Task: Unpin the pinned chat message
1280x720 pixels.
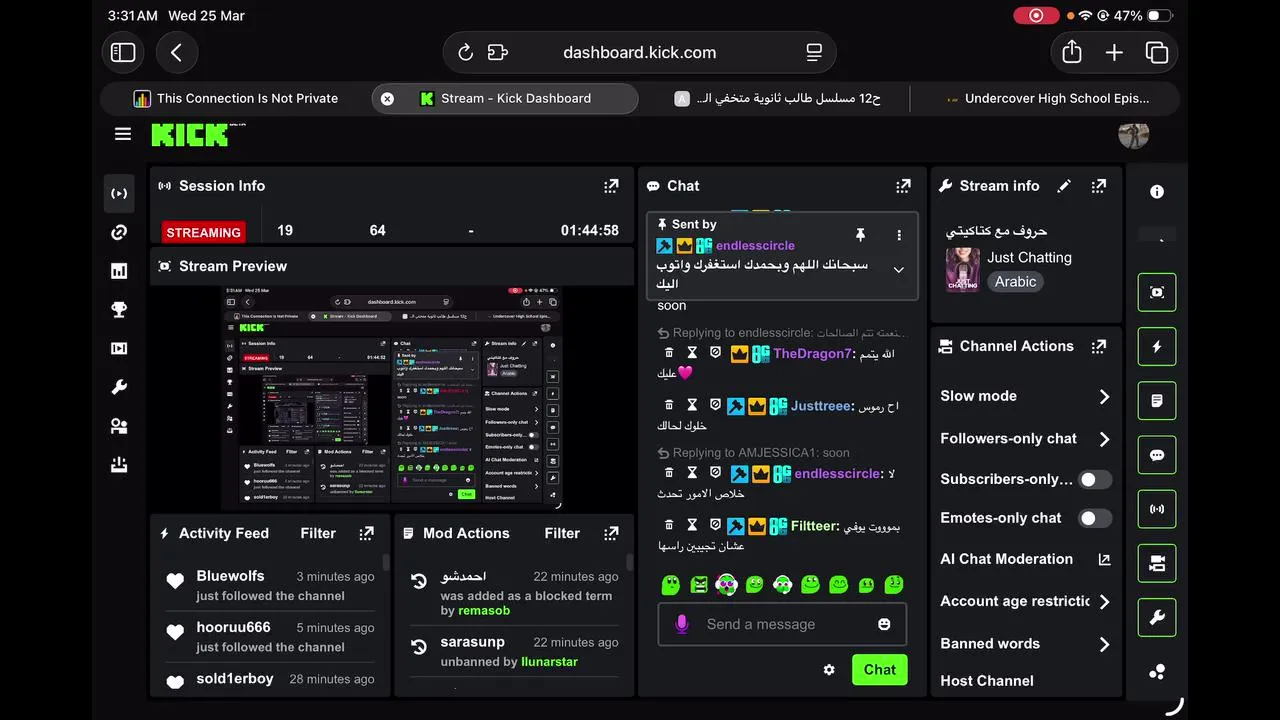Action: pyautogui.click(x=860, y=235)
